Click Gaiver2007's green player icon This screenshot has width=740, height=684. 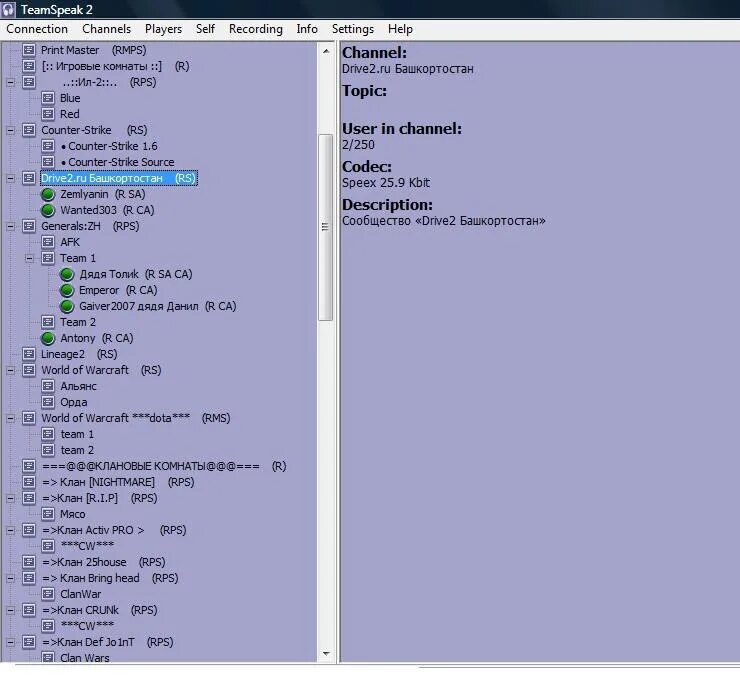(x=67, y=306)
